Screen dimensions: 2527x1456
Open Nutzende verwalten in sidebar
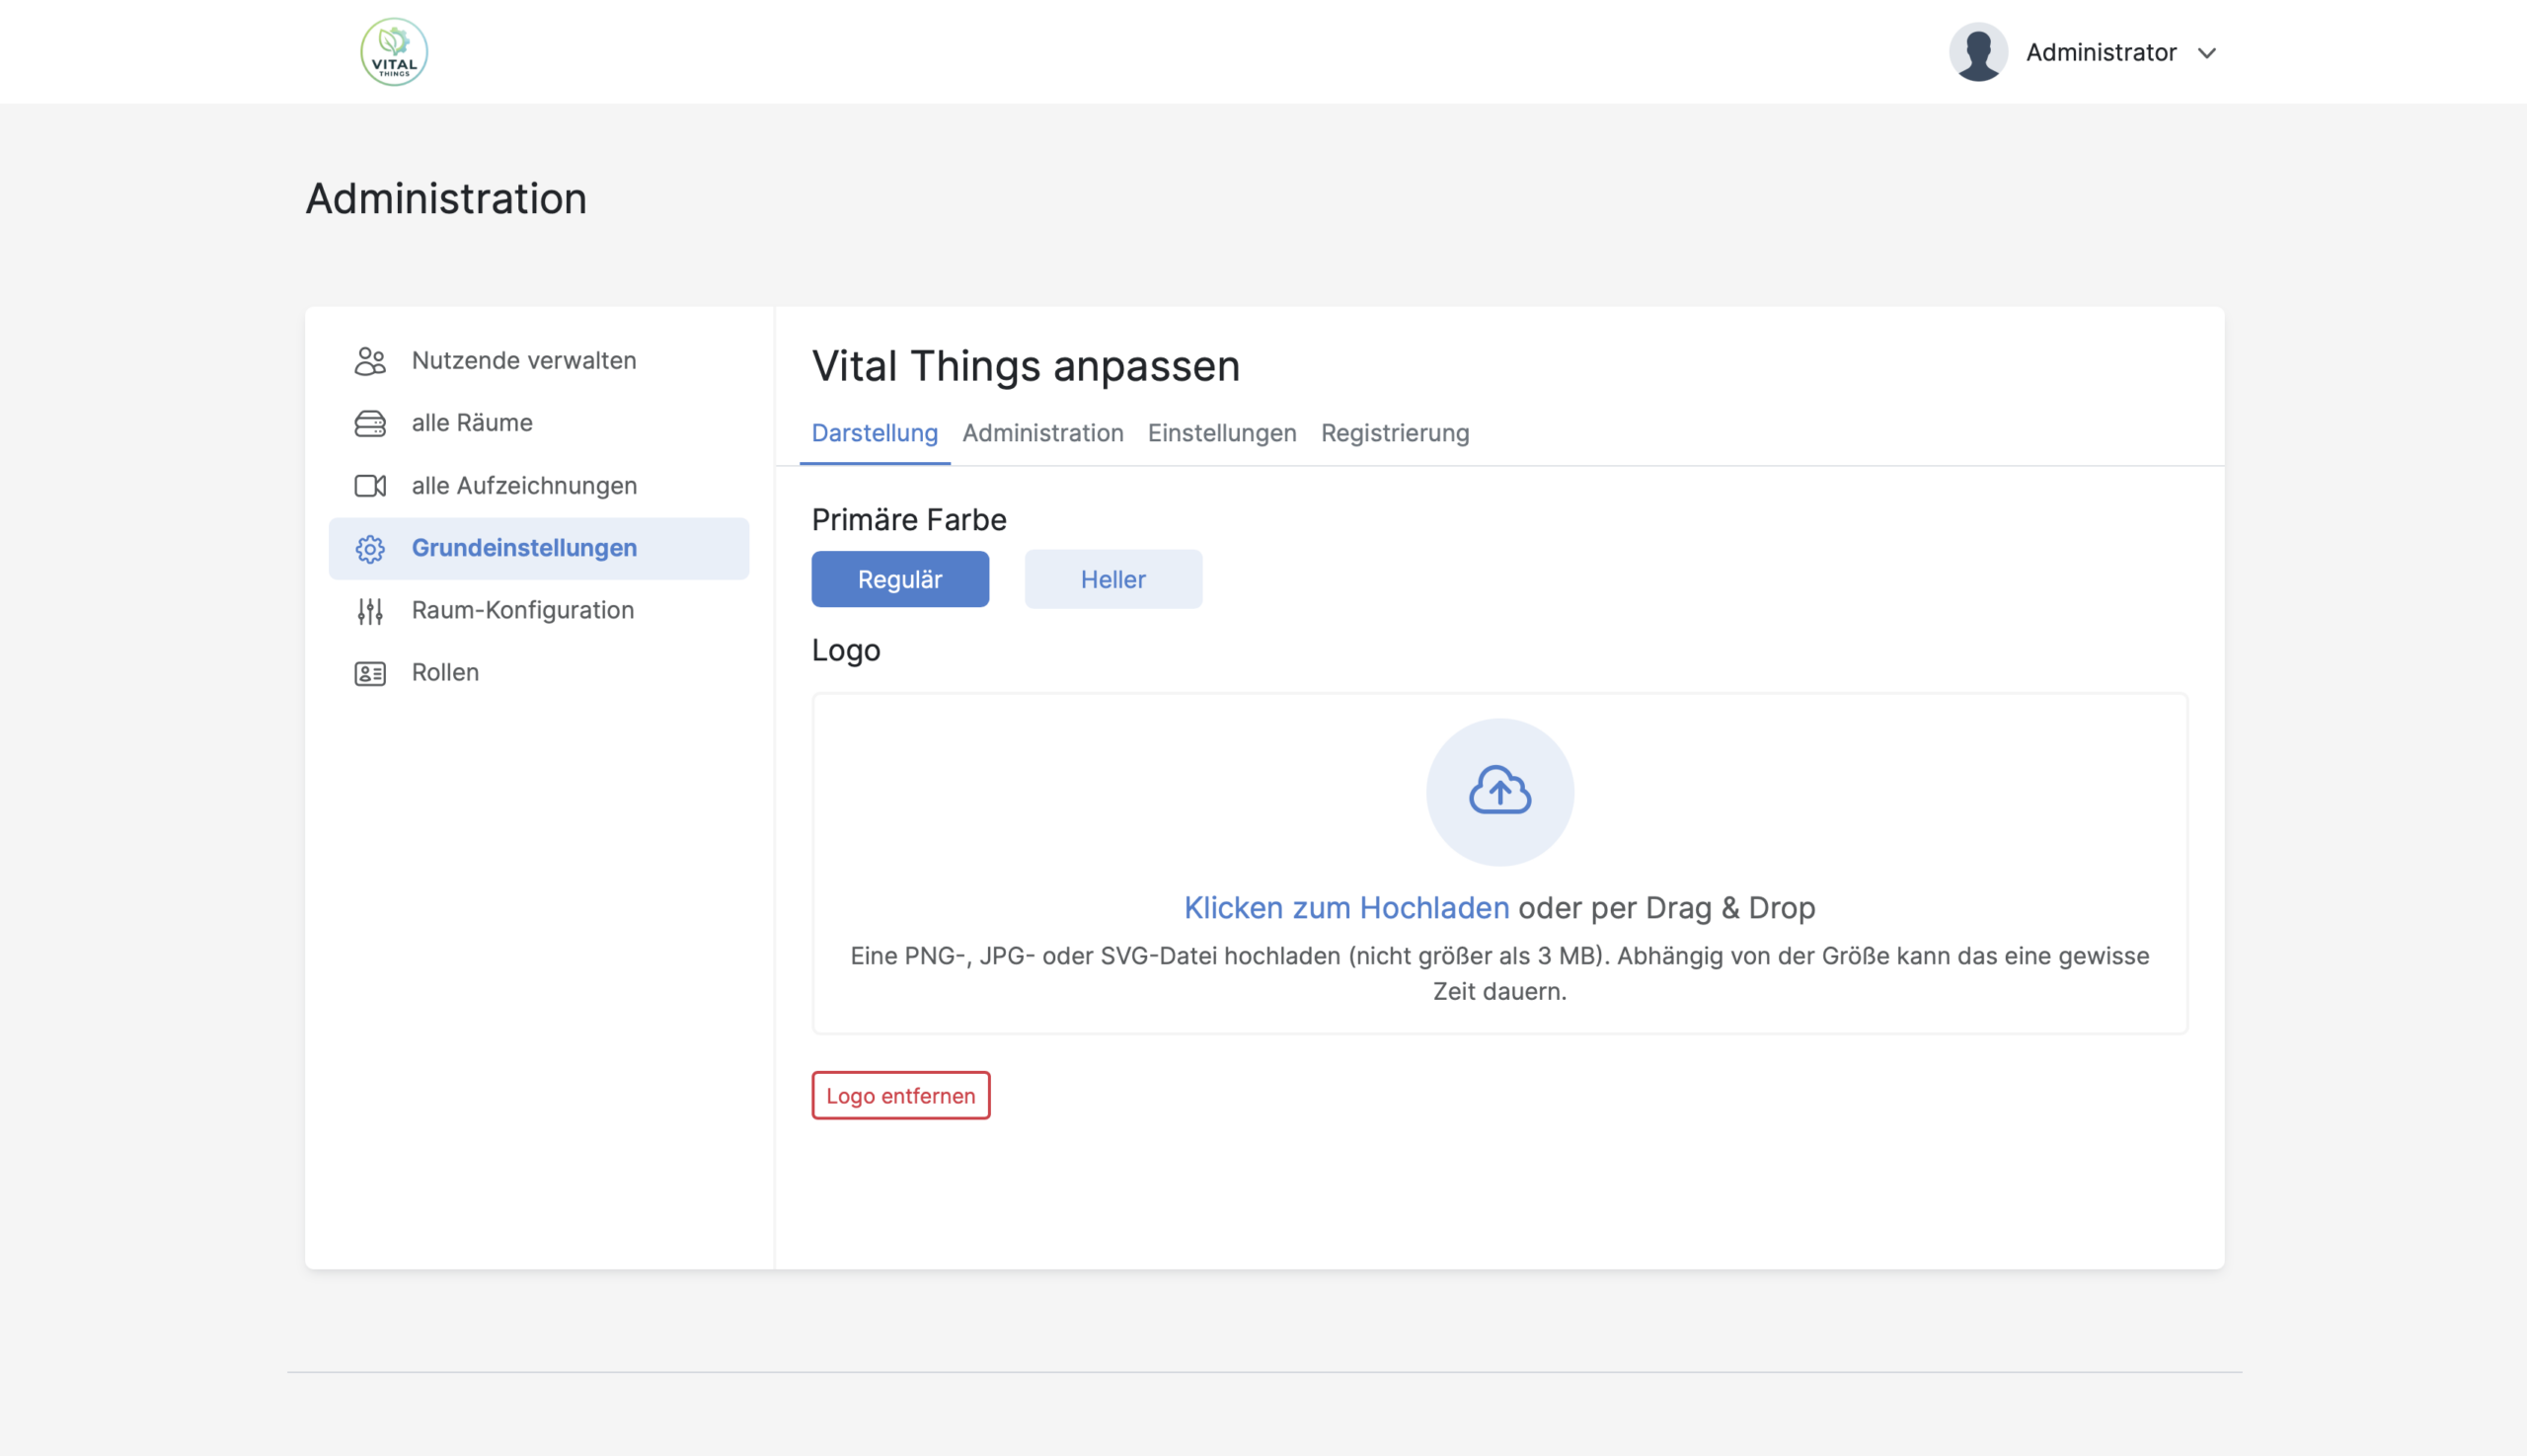pyautogui.click(x=523, y=361)
